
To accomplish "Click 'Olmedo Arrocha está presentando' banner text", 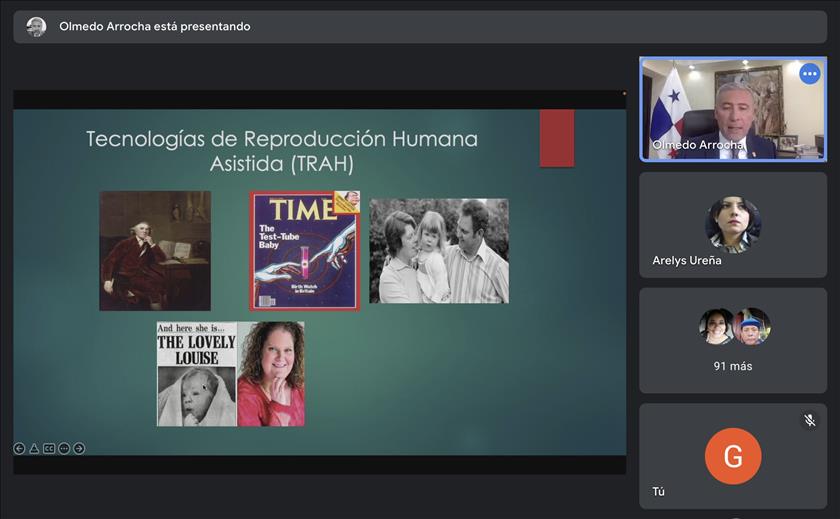I will click(155, 26).
